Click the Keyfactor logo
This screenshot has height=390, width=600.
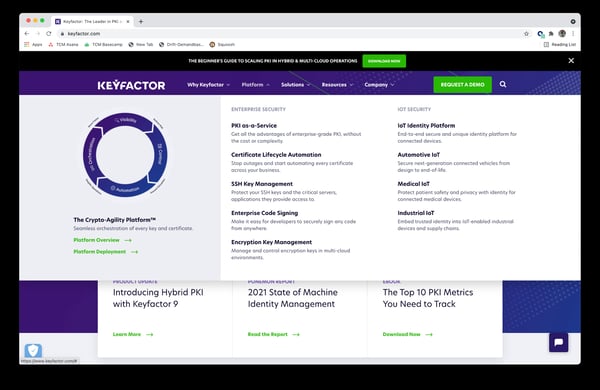click(x=131, y=85)
